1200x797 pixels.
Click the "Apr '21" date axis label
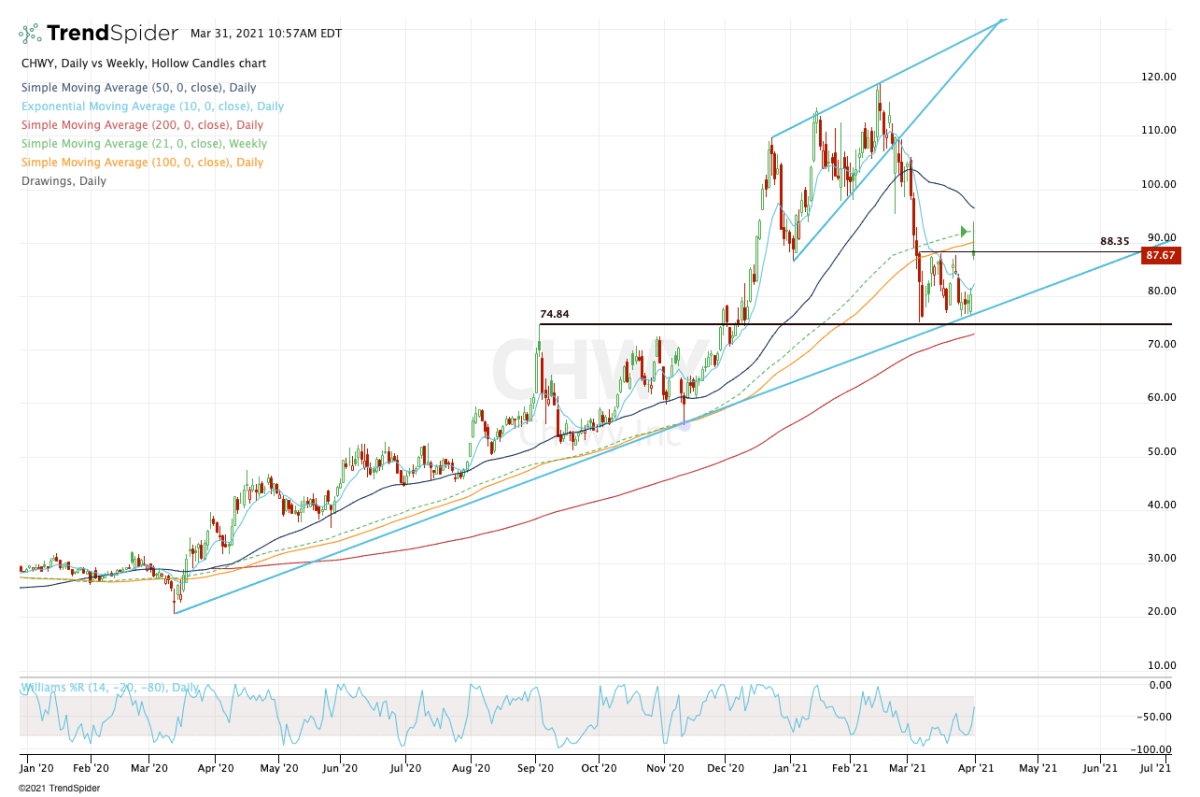click(974, 770)
